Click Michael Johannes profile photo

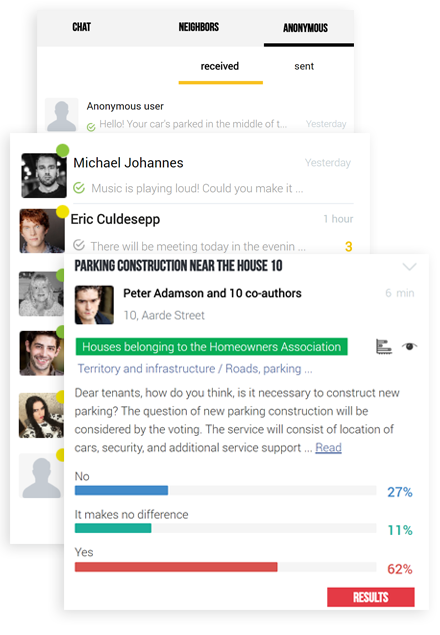coord(44,175)
